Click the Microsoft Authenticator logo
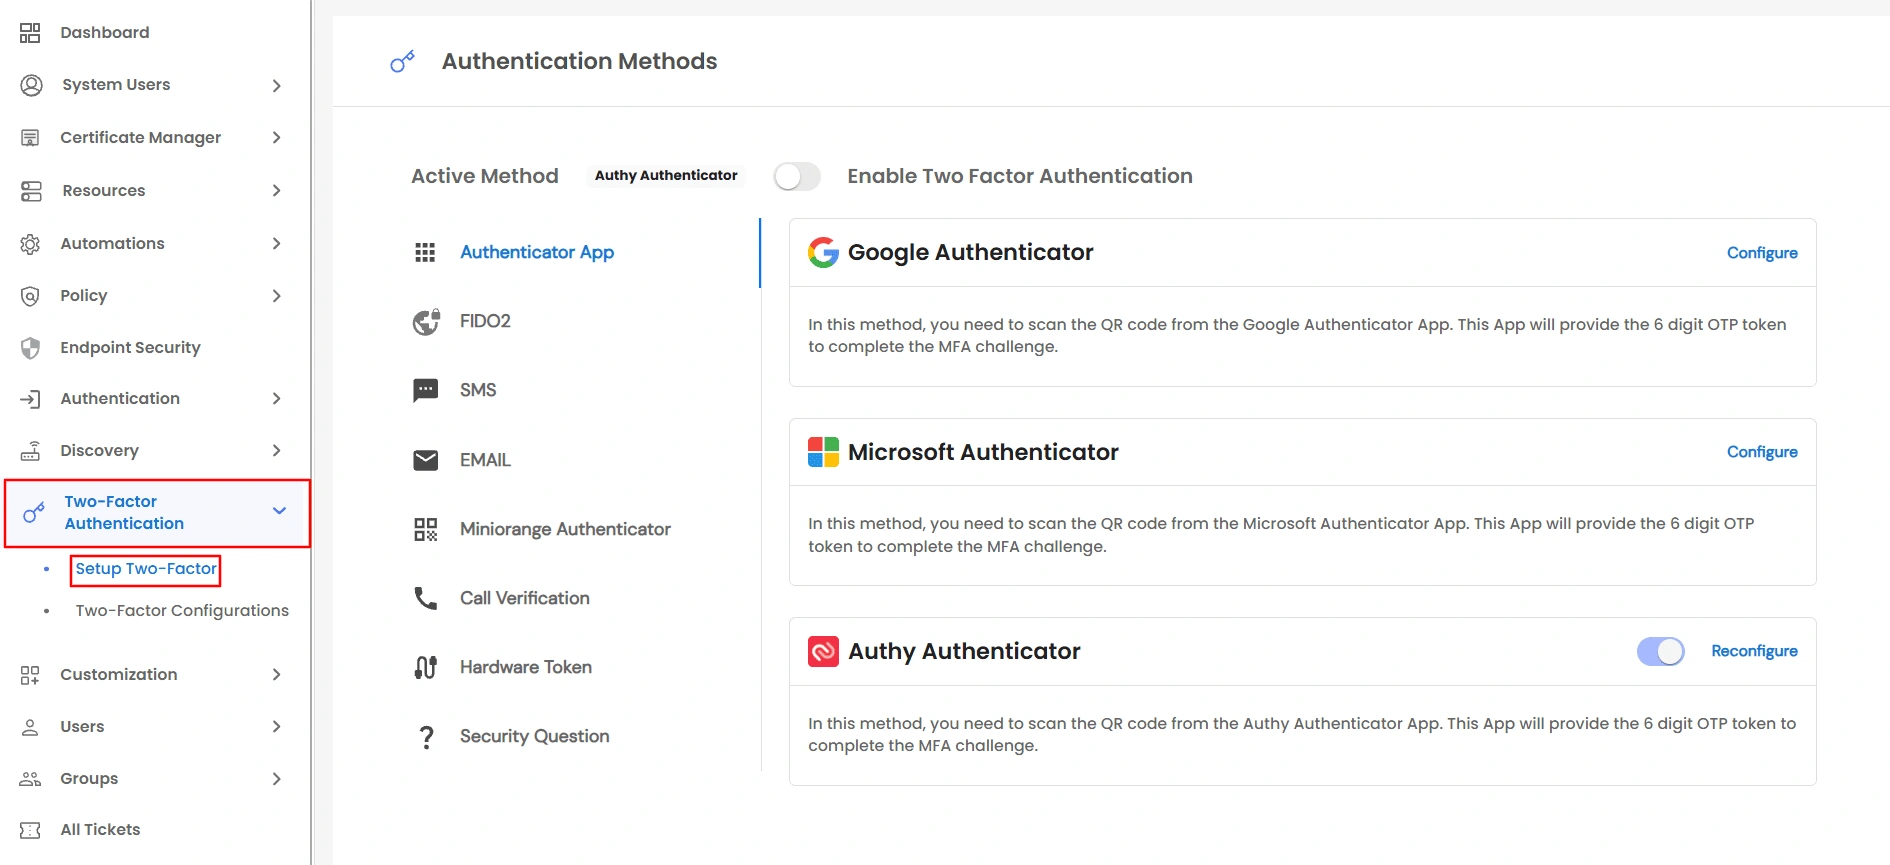The height and width of the screenshot is (865, 1890). (823, 452)
